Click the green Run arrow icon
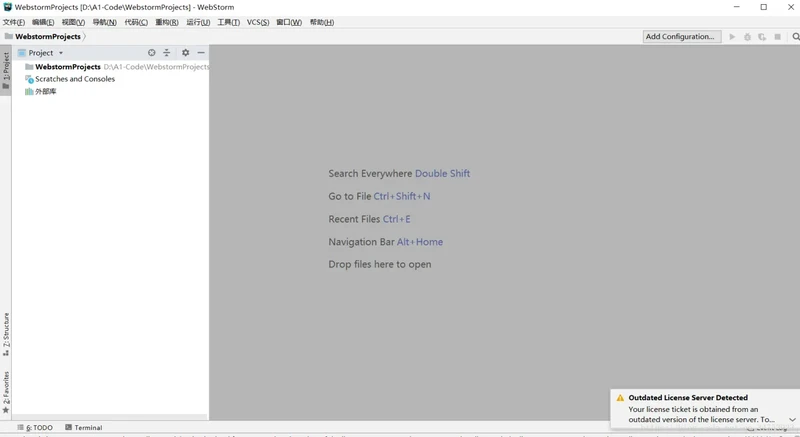Image resolution: width=800 pixels, height=437 pixels. click(x=732, y=37)
